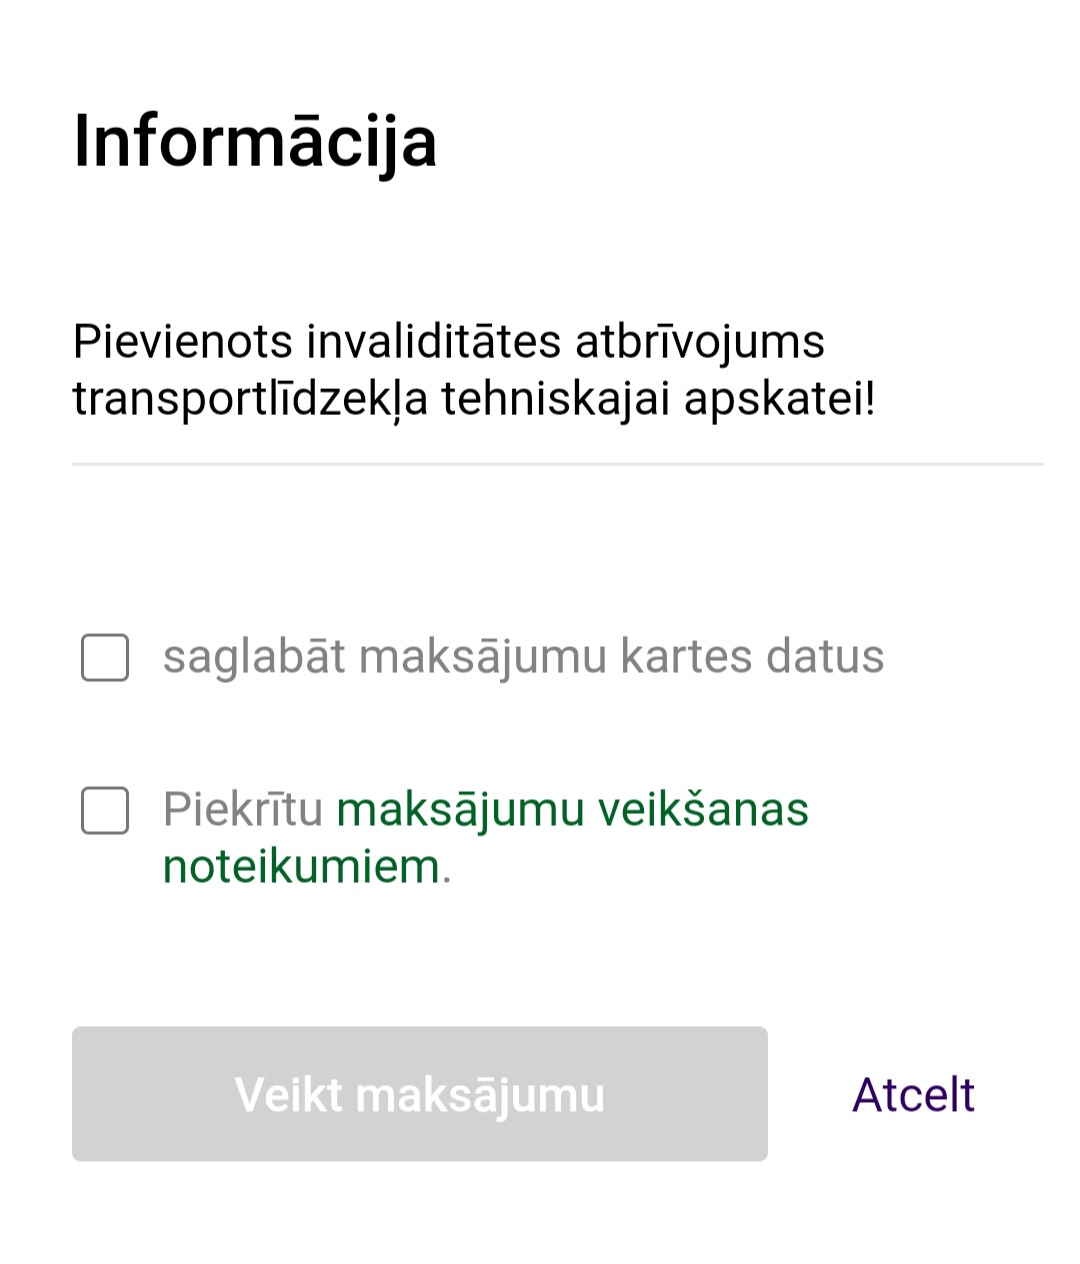Click the 'Informācija' dialog heading
Screen dimensions: 1080x1264
pyautogui.click(x=255, y=141)
